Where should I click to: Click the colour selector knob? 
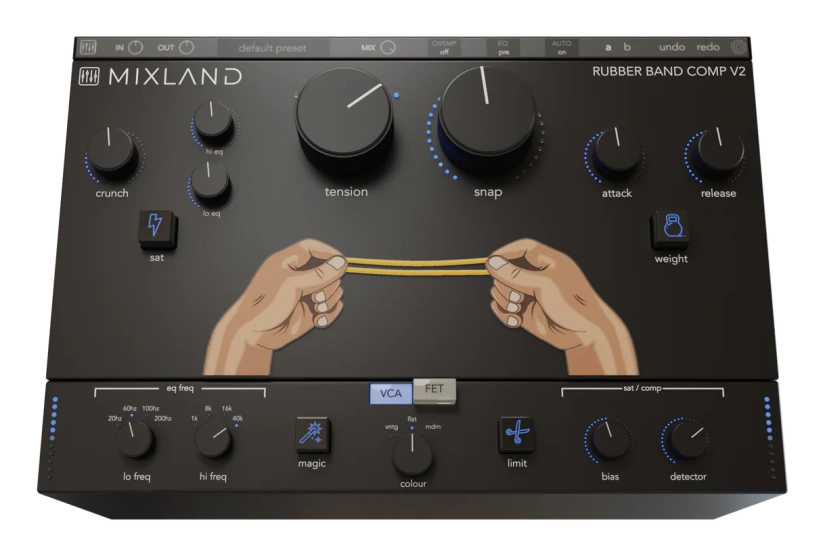412,454
